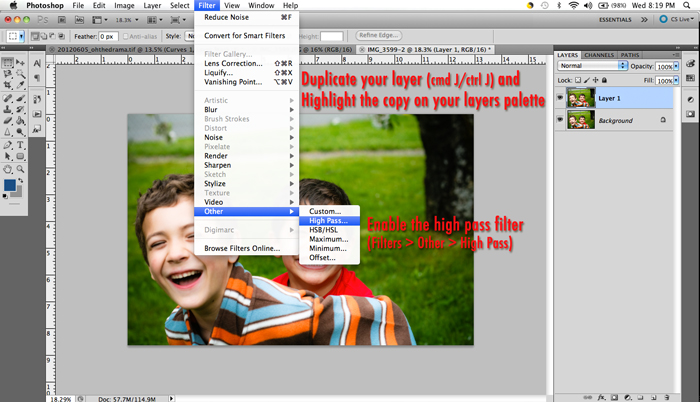The width and height of the screenshot is (700, 402).
Task: Open the background gray color swatch
Action: (x=18, y=193)
